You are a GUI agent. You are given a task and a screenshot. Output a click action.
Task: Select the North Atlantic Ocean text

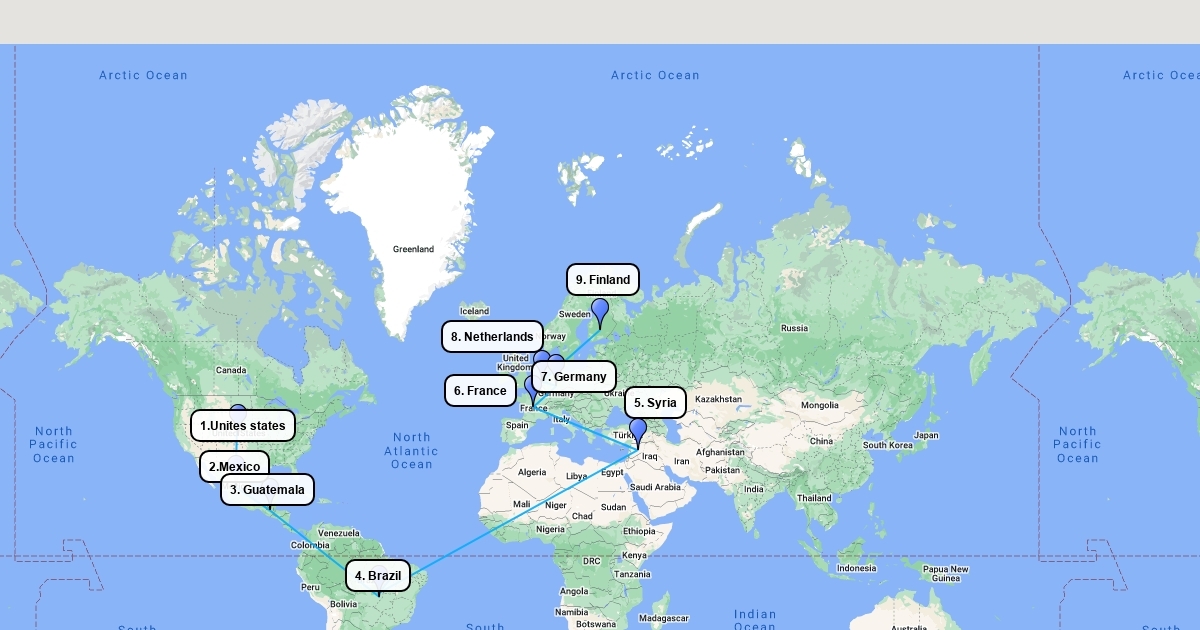point(411,451)
